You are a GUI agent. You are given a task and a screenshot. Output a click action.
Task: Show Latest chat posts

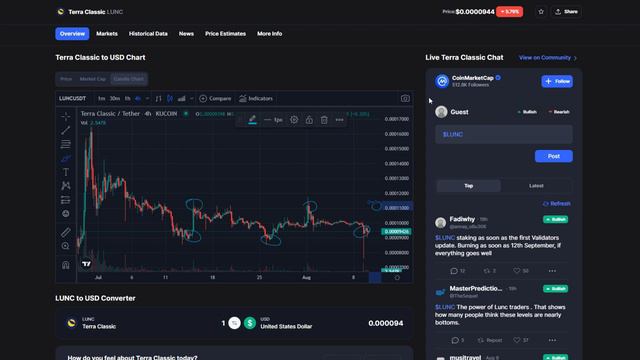point(536,186)
